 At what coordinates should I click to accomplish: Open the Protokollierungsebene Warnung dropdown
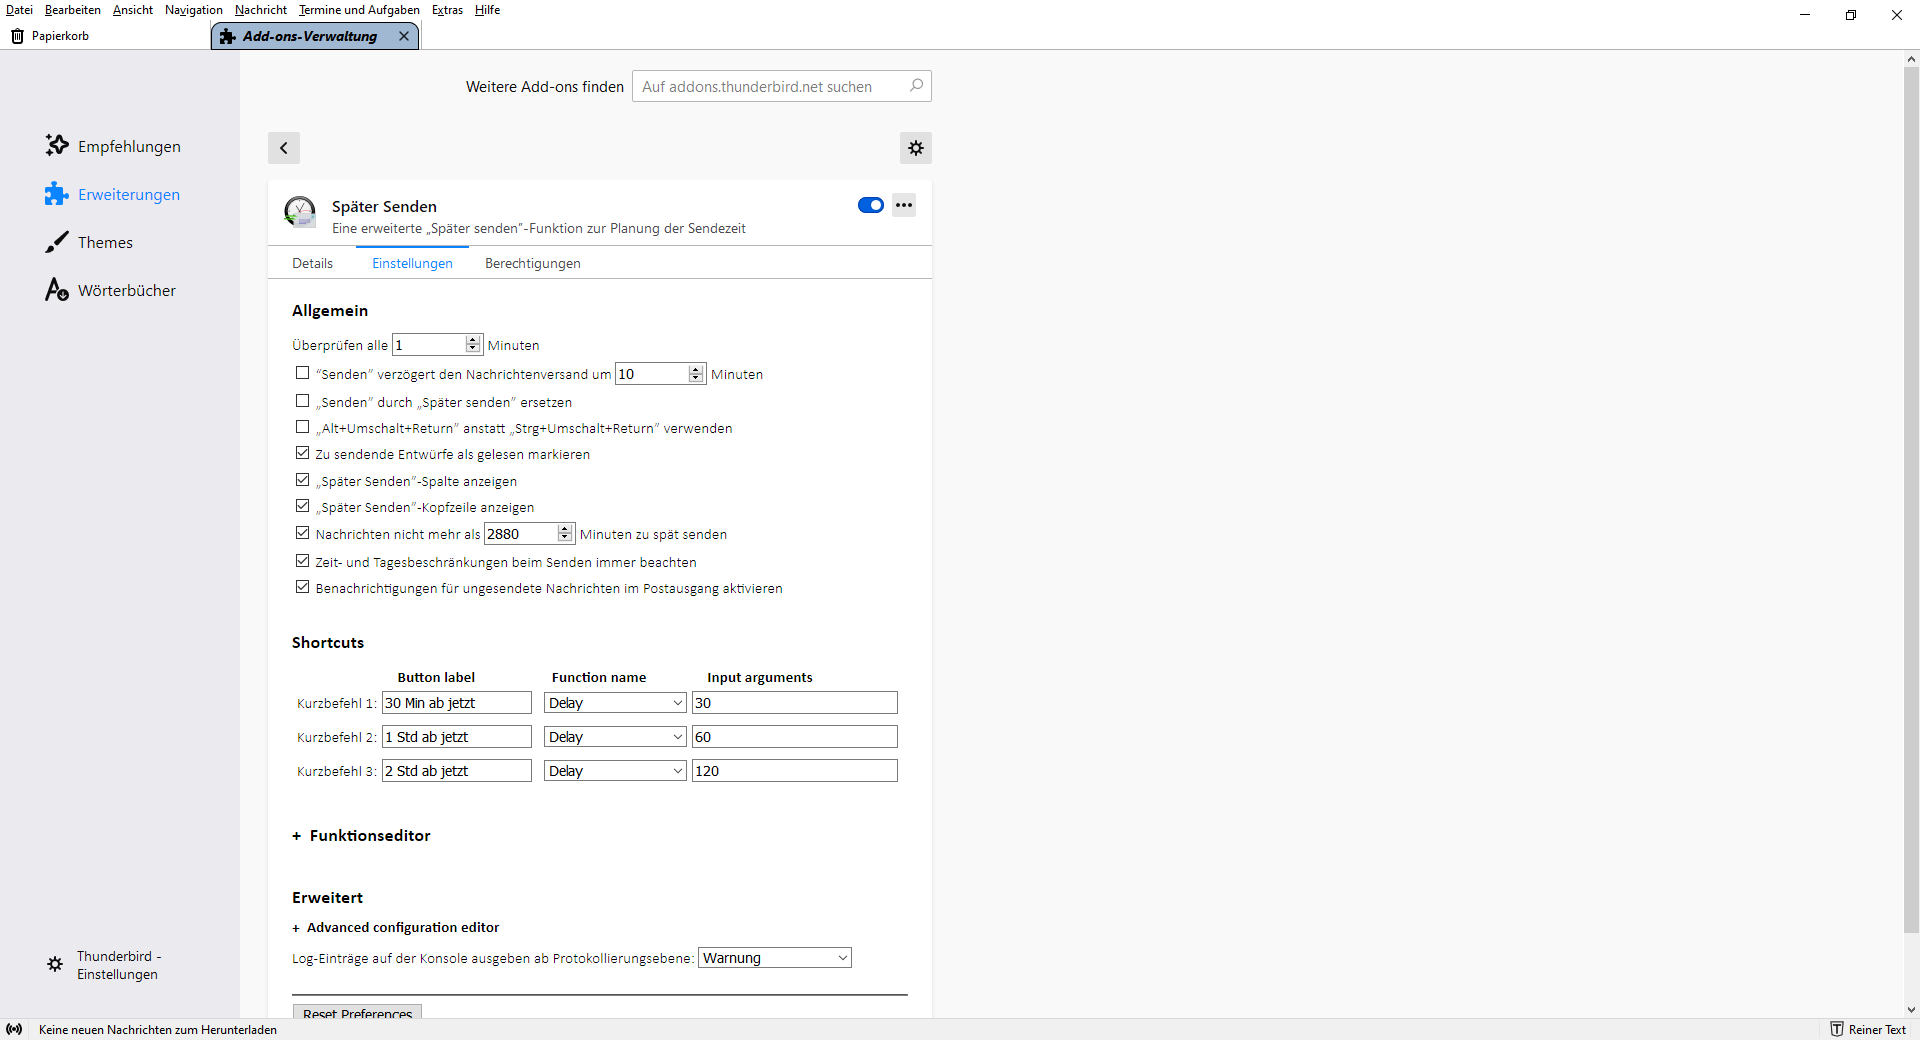click(x=775, y=958)
